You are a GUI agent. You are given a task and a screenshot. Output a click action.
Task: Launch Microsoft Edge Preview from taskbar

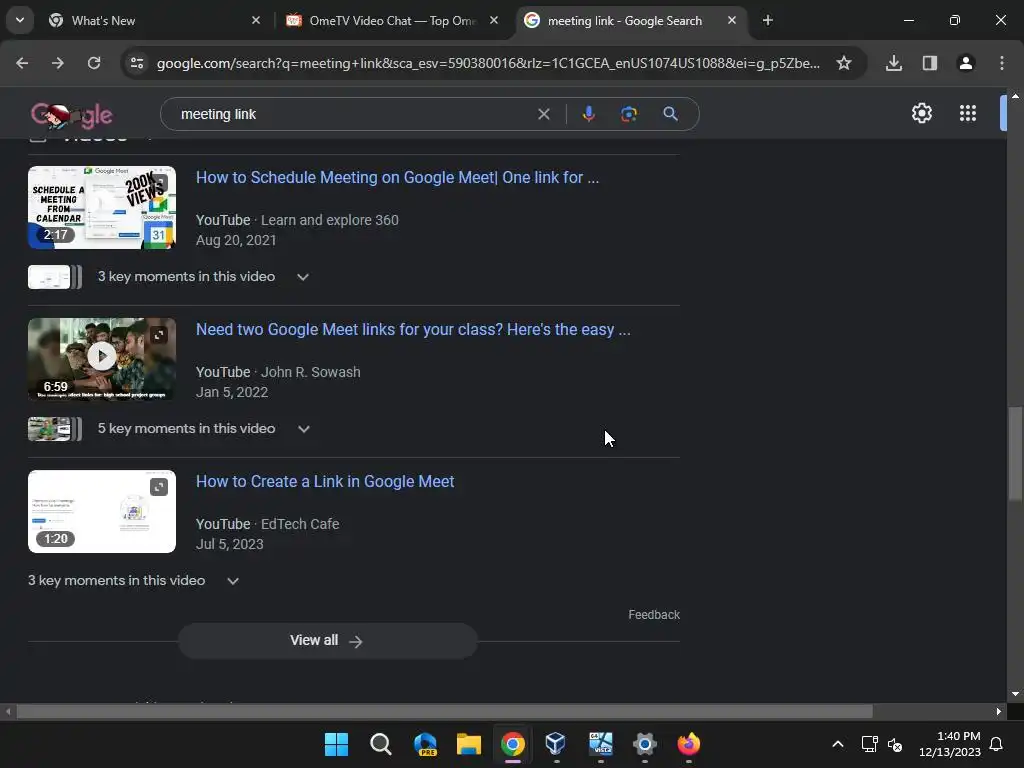coord(425,744)
